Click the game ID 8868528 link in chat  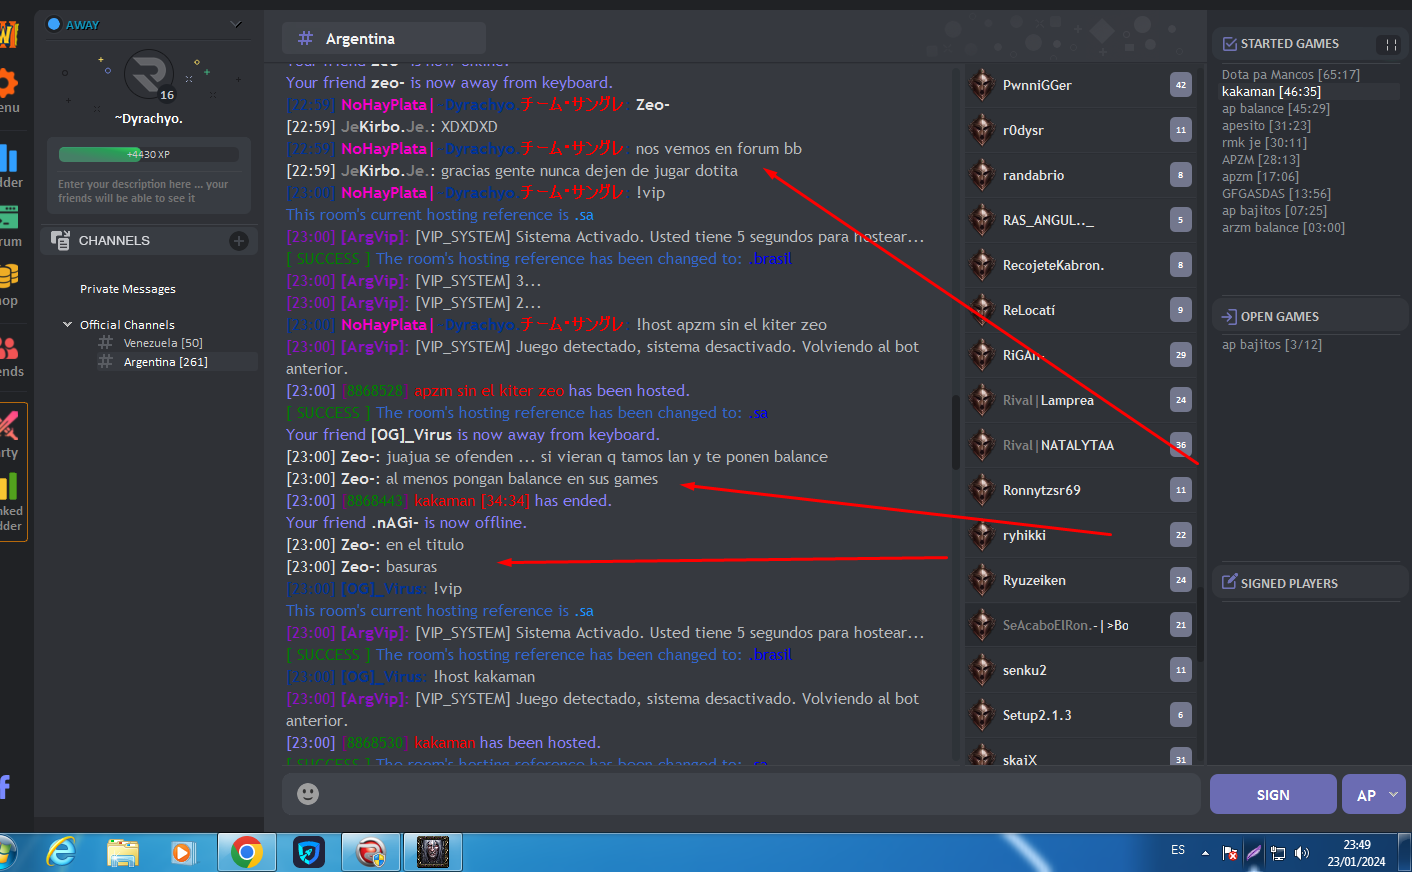375,391
